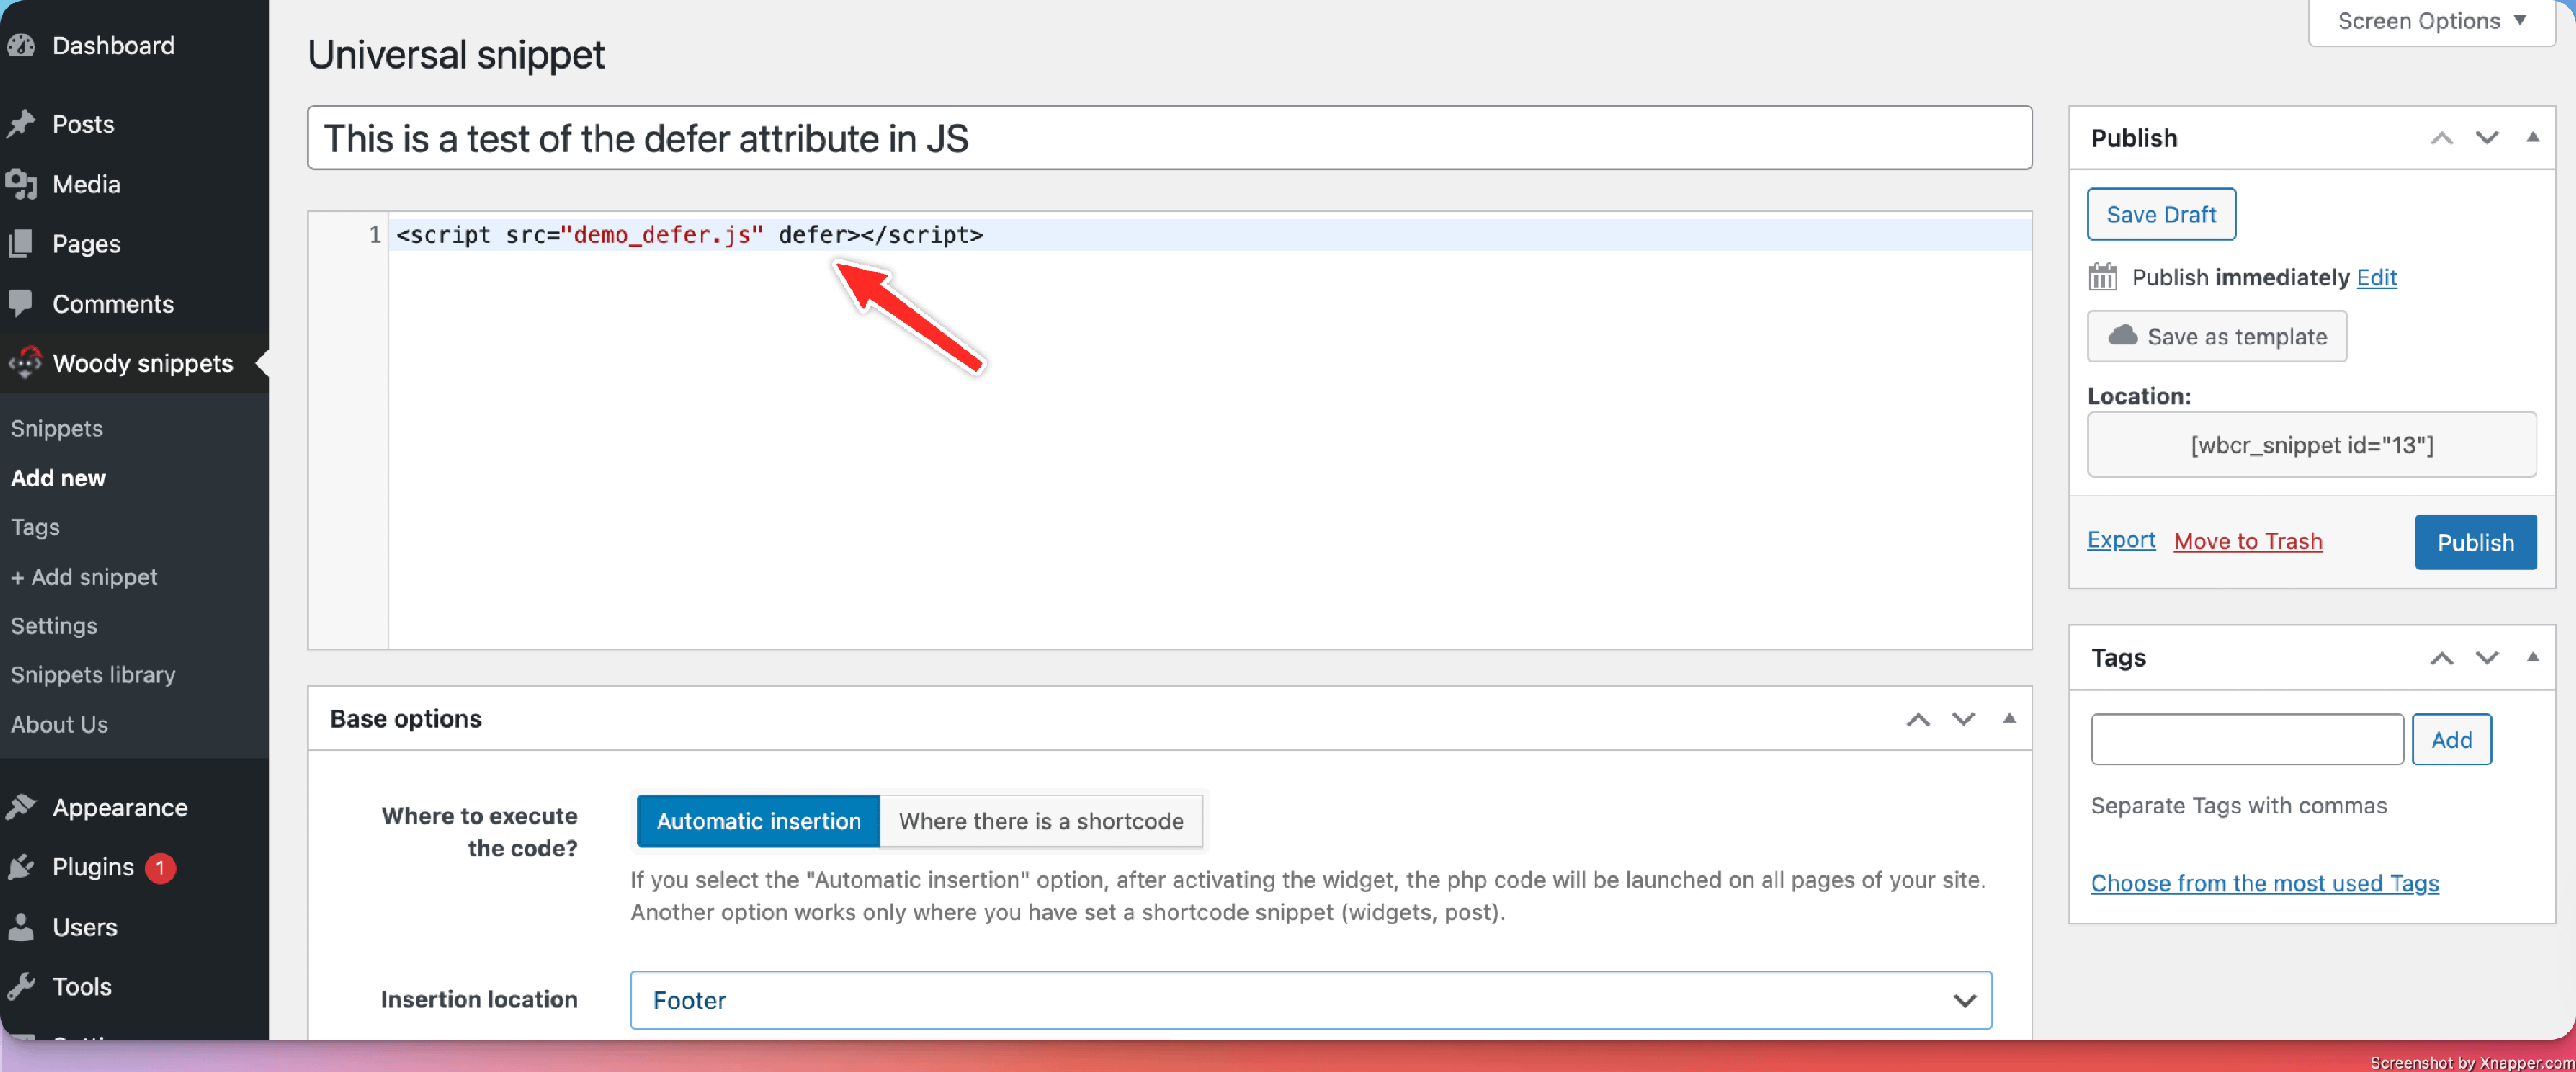Open the Snippets library submenu item
2576x1072 pixels.
(x=93, y=674)
